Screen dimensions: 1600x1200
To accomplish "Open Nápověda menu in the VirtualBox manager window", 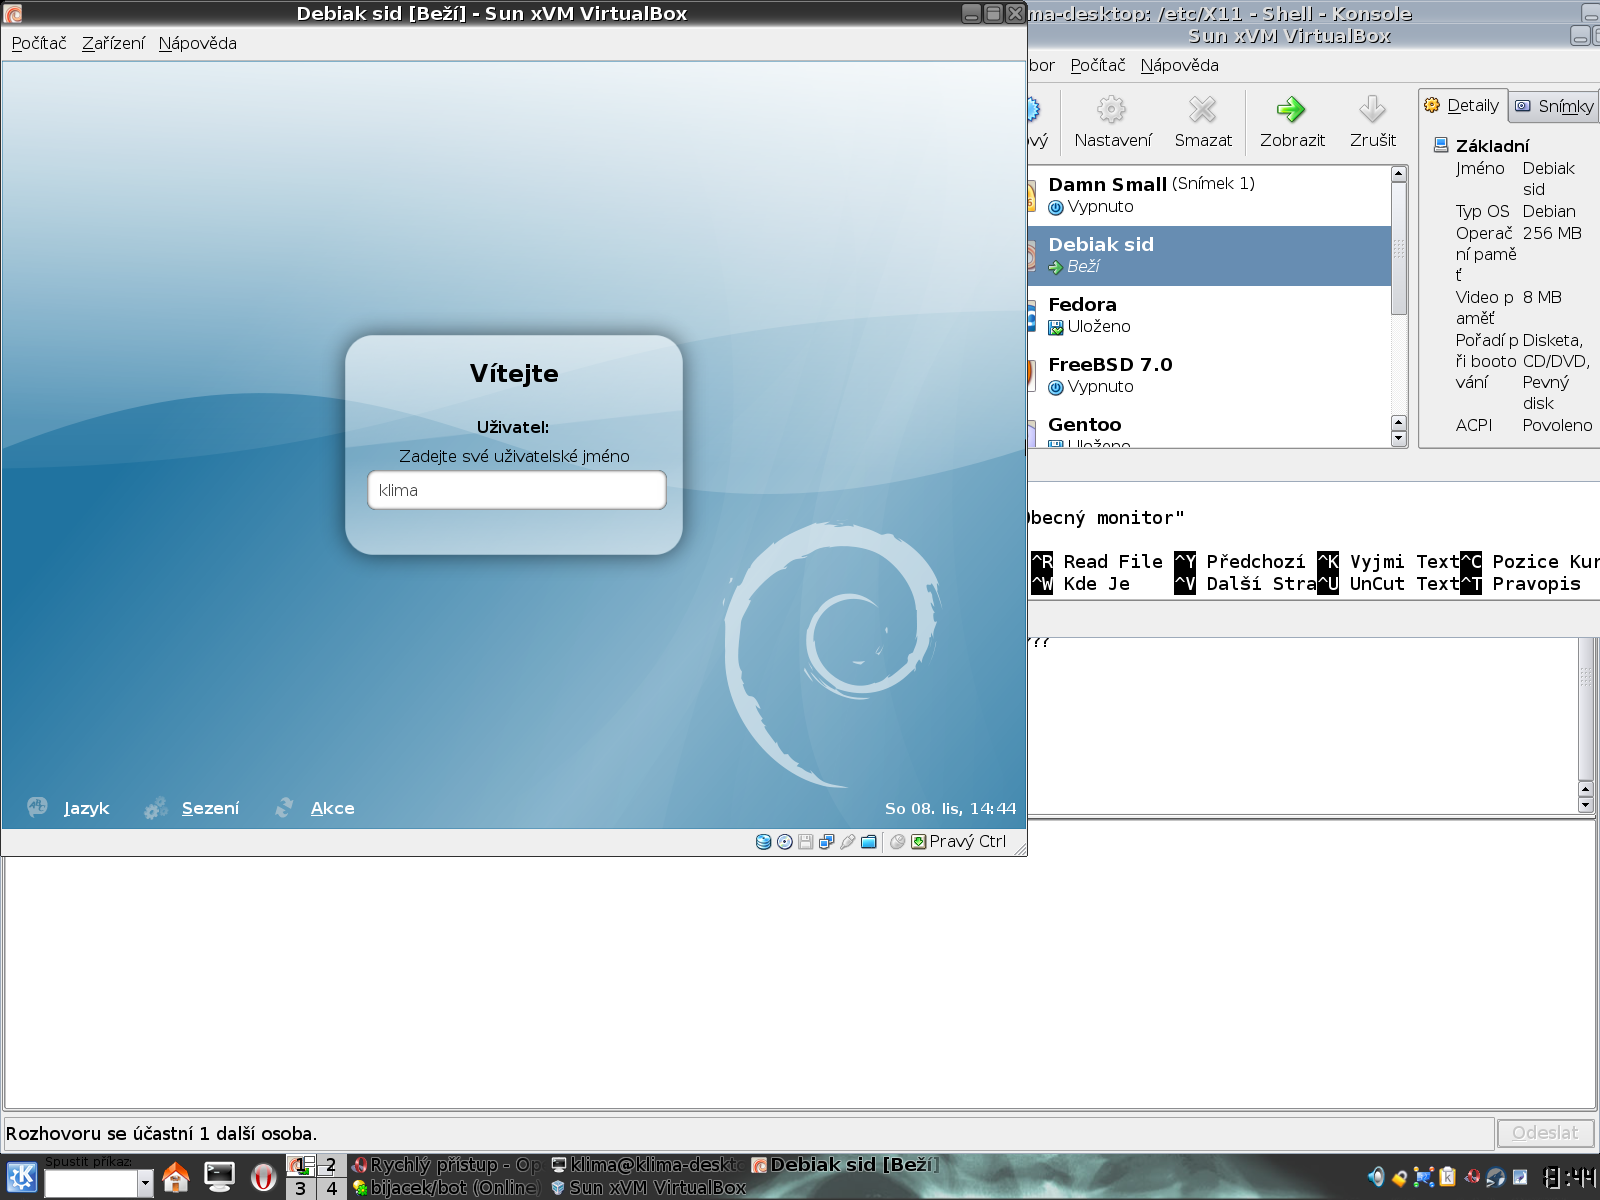I will (1180, 65).
